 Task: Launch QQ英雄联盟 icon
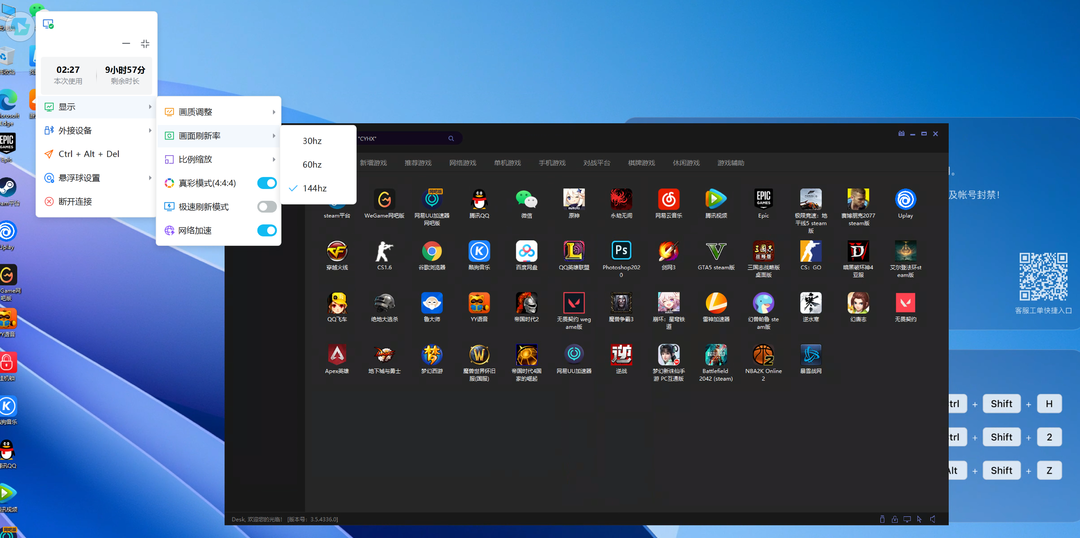pos(574,251)
